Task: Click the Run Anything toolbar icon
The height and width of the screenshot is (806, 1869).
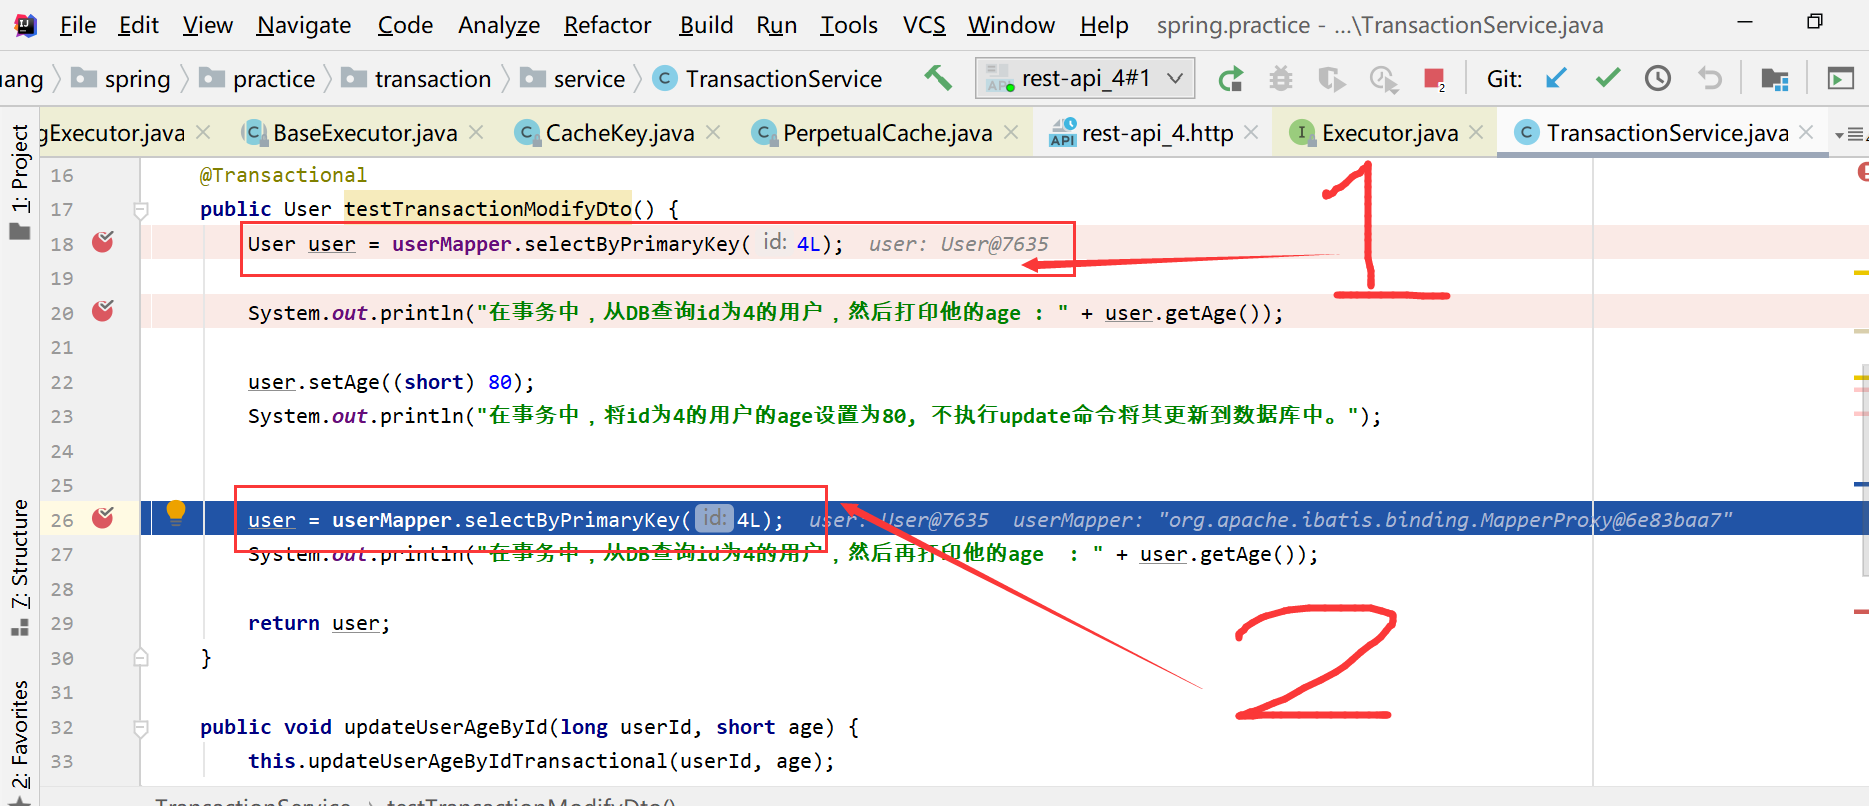Action: click(1840, 78)
